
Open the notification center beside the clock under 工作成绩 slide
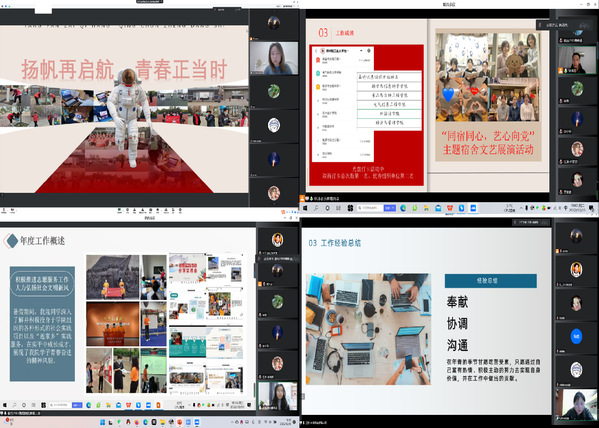tap(591, 208)
